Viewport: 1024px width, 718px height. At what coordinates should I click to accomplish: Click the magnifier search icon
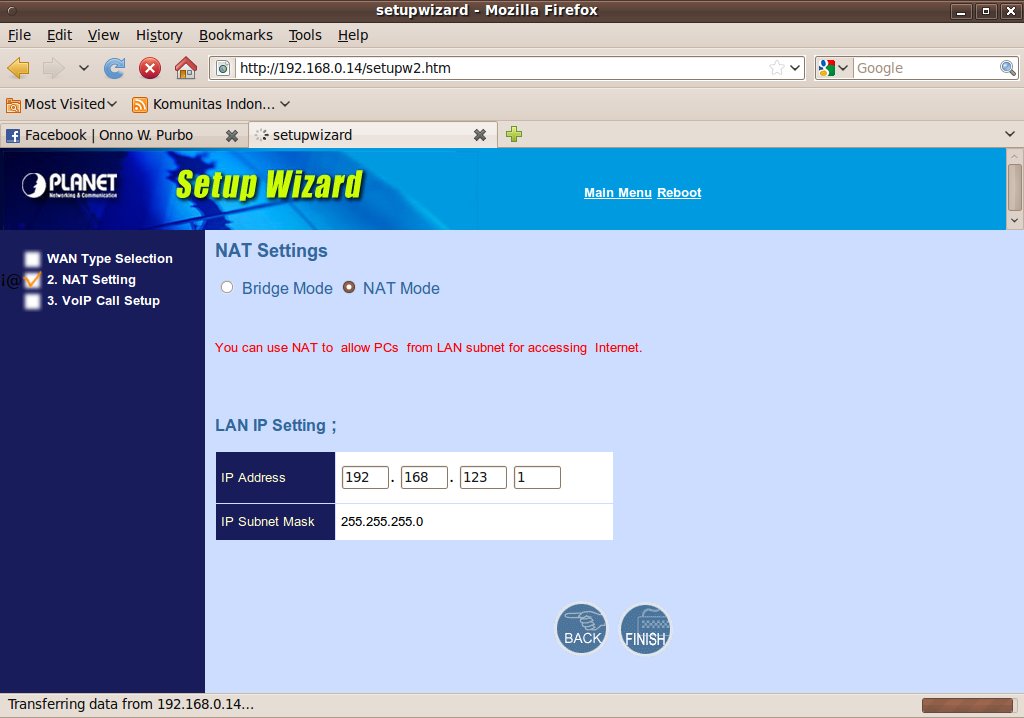(x=1008, y=68)
